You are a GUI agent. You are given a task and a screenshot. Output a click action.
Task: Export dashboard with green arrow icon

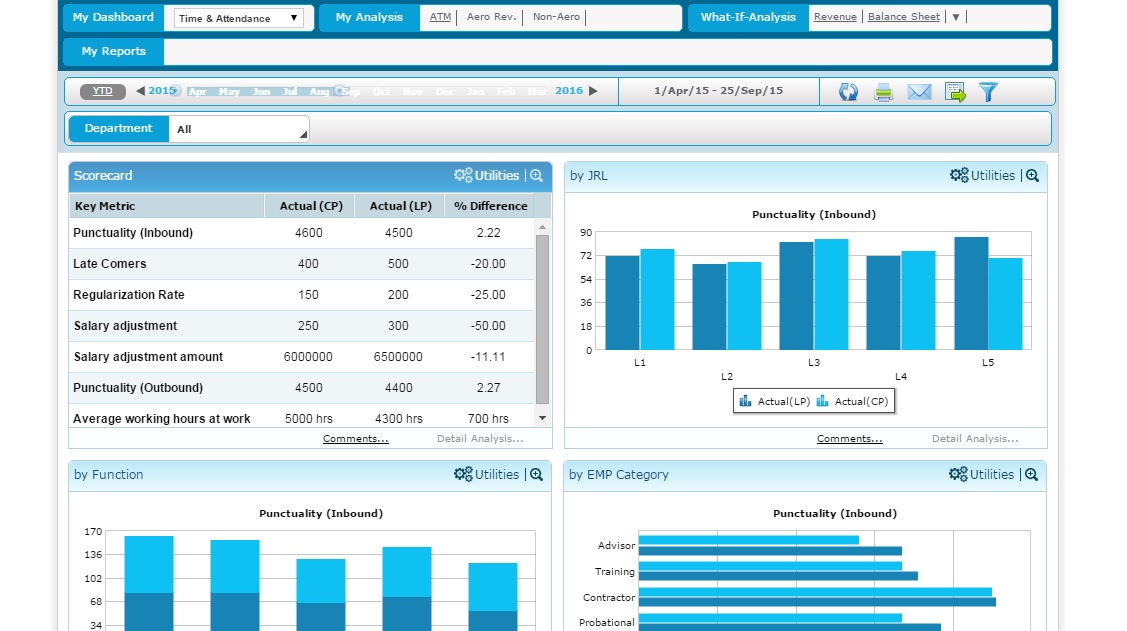[x=955, y=92]
